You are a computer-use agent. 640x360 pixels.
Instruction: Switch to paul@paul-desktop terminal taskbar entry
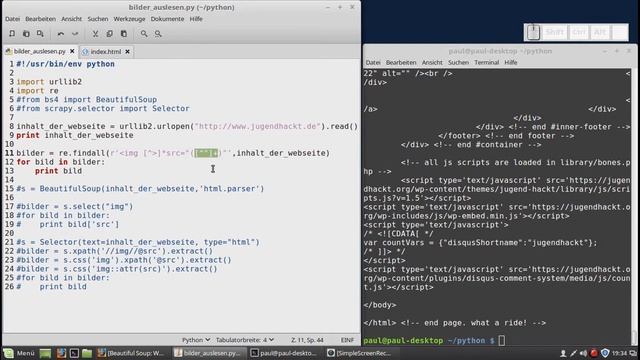point(284,353)
